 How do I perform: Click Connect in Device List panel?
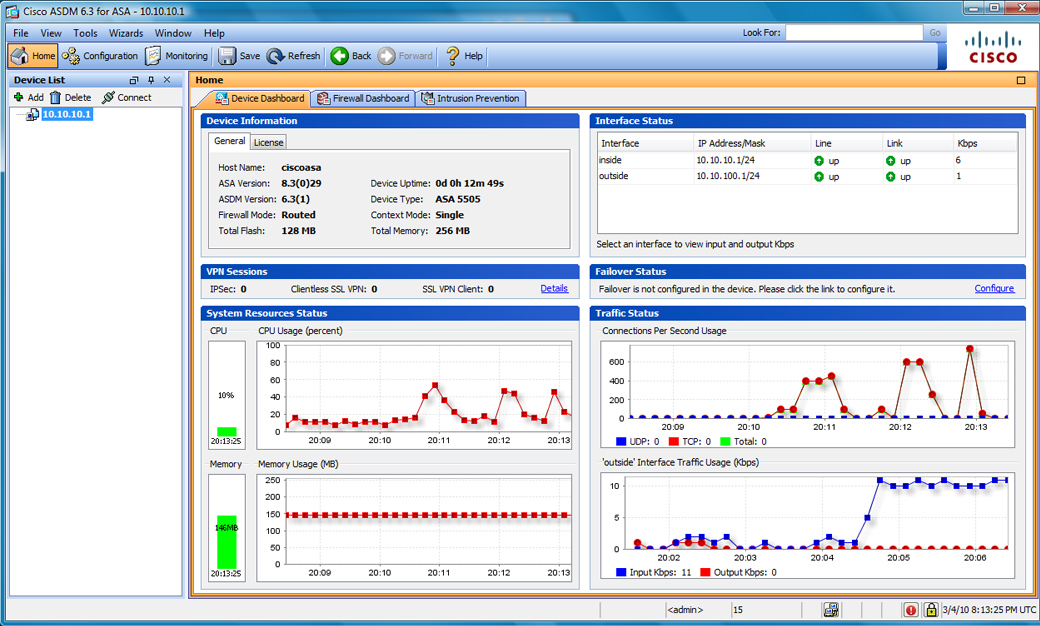point(127,98)
